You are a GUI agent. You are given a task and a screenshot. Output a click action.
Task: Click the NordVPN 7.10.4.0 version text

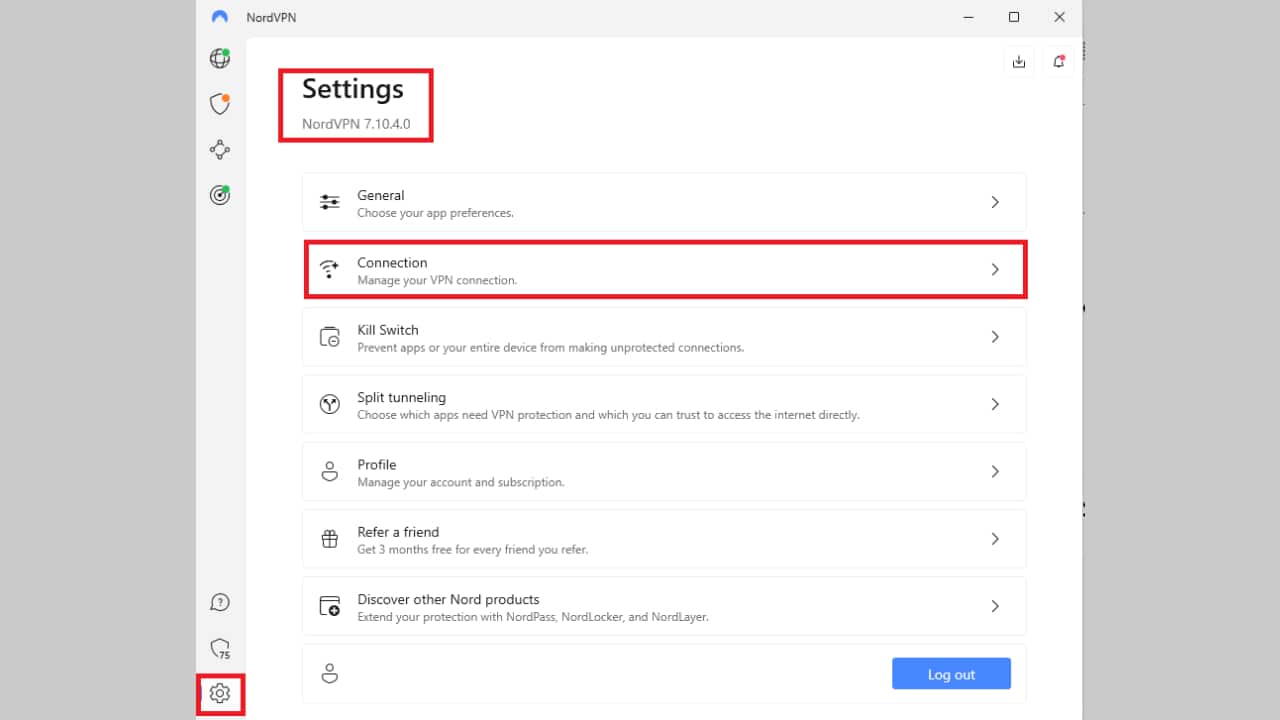point(356,125)
